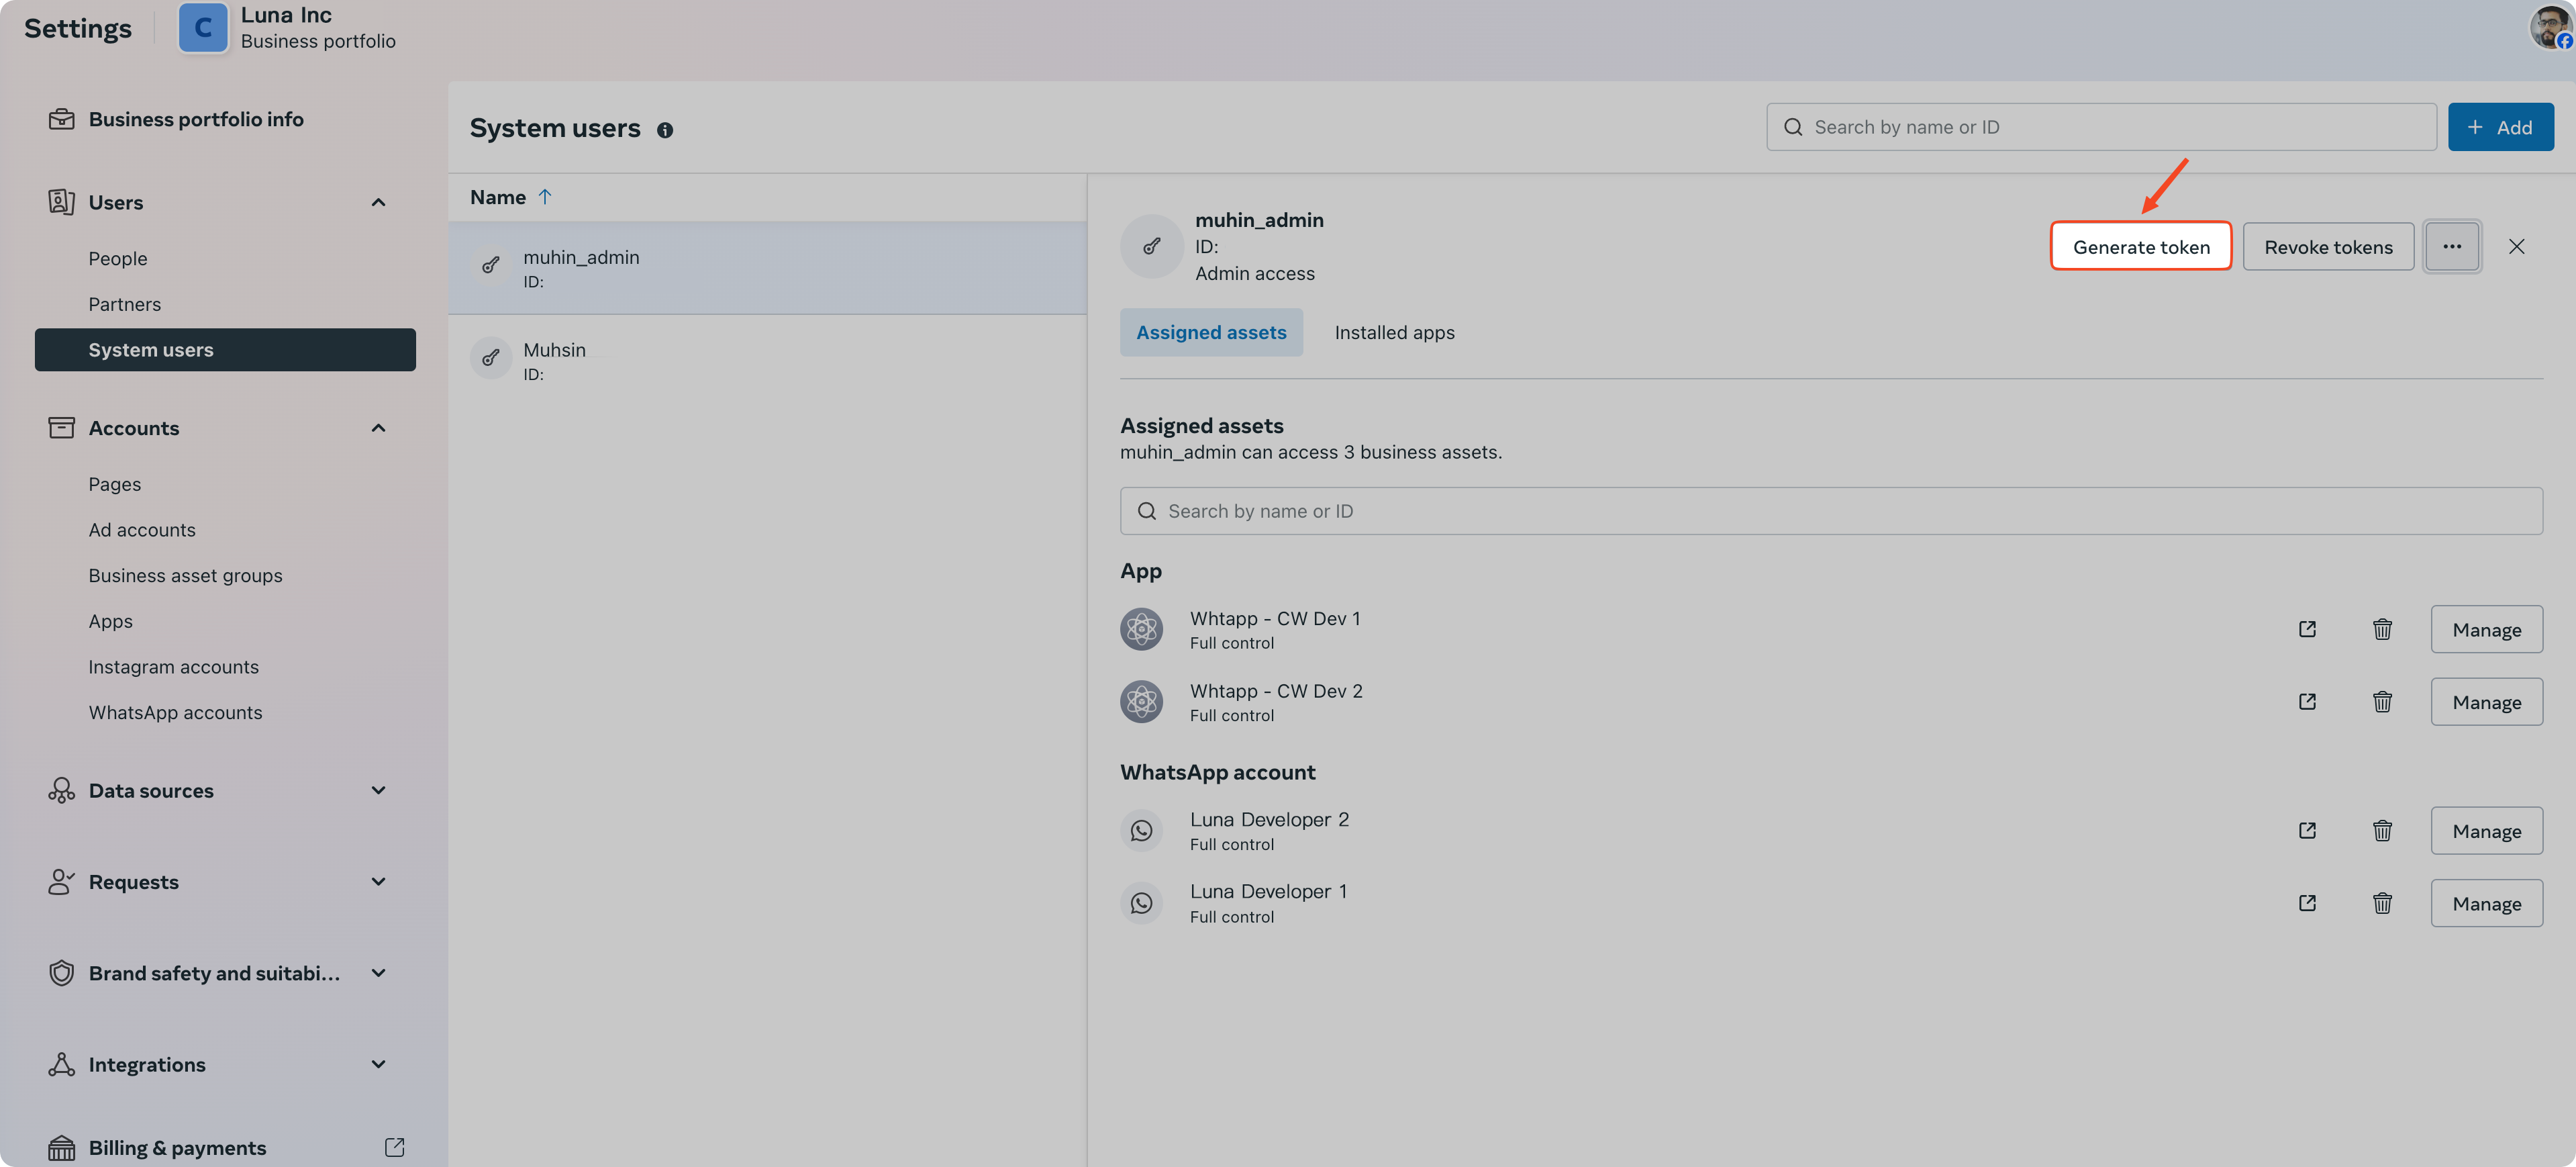Focus the assigned assets search field
Viewport: 2576px width, 1167px height.
click(1831, 511)
